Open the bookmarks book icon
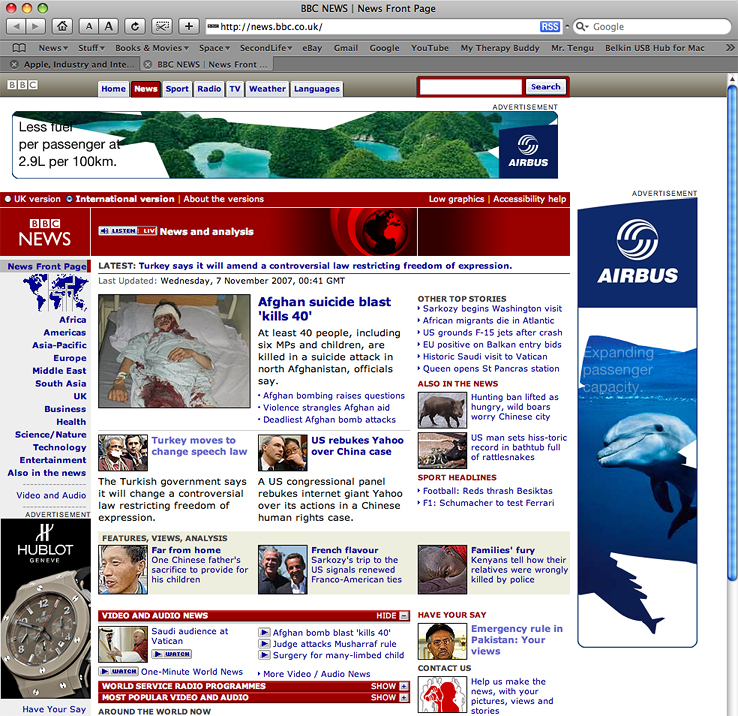This screenshot has height=716, width=738. coord(19,48)
